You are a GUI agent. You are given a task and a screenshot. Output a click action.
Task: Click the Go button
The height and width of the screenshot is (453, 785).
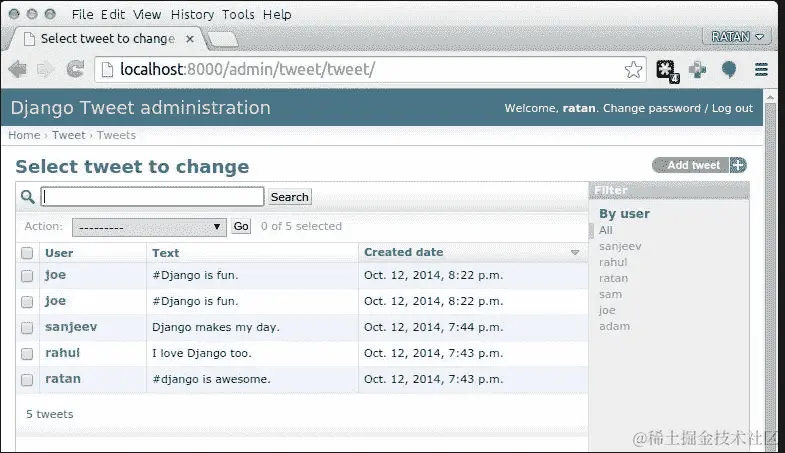click(x=241, y=226)
